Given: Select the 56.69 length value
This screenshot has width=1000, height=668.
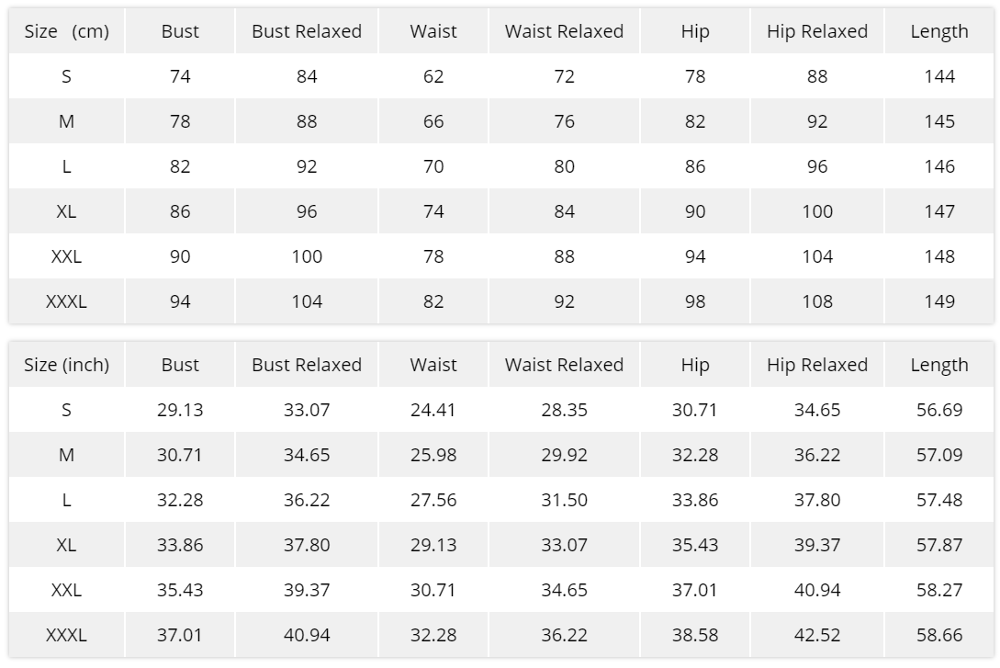Looking at the screenshot, I should [939, 410].
